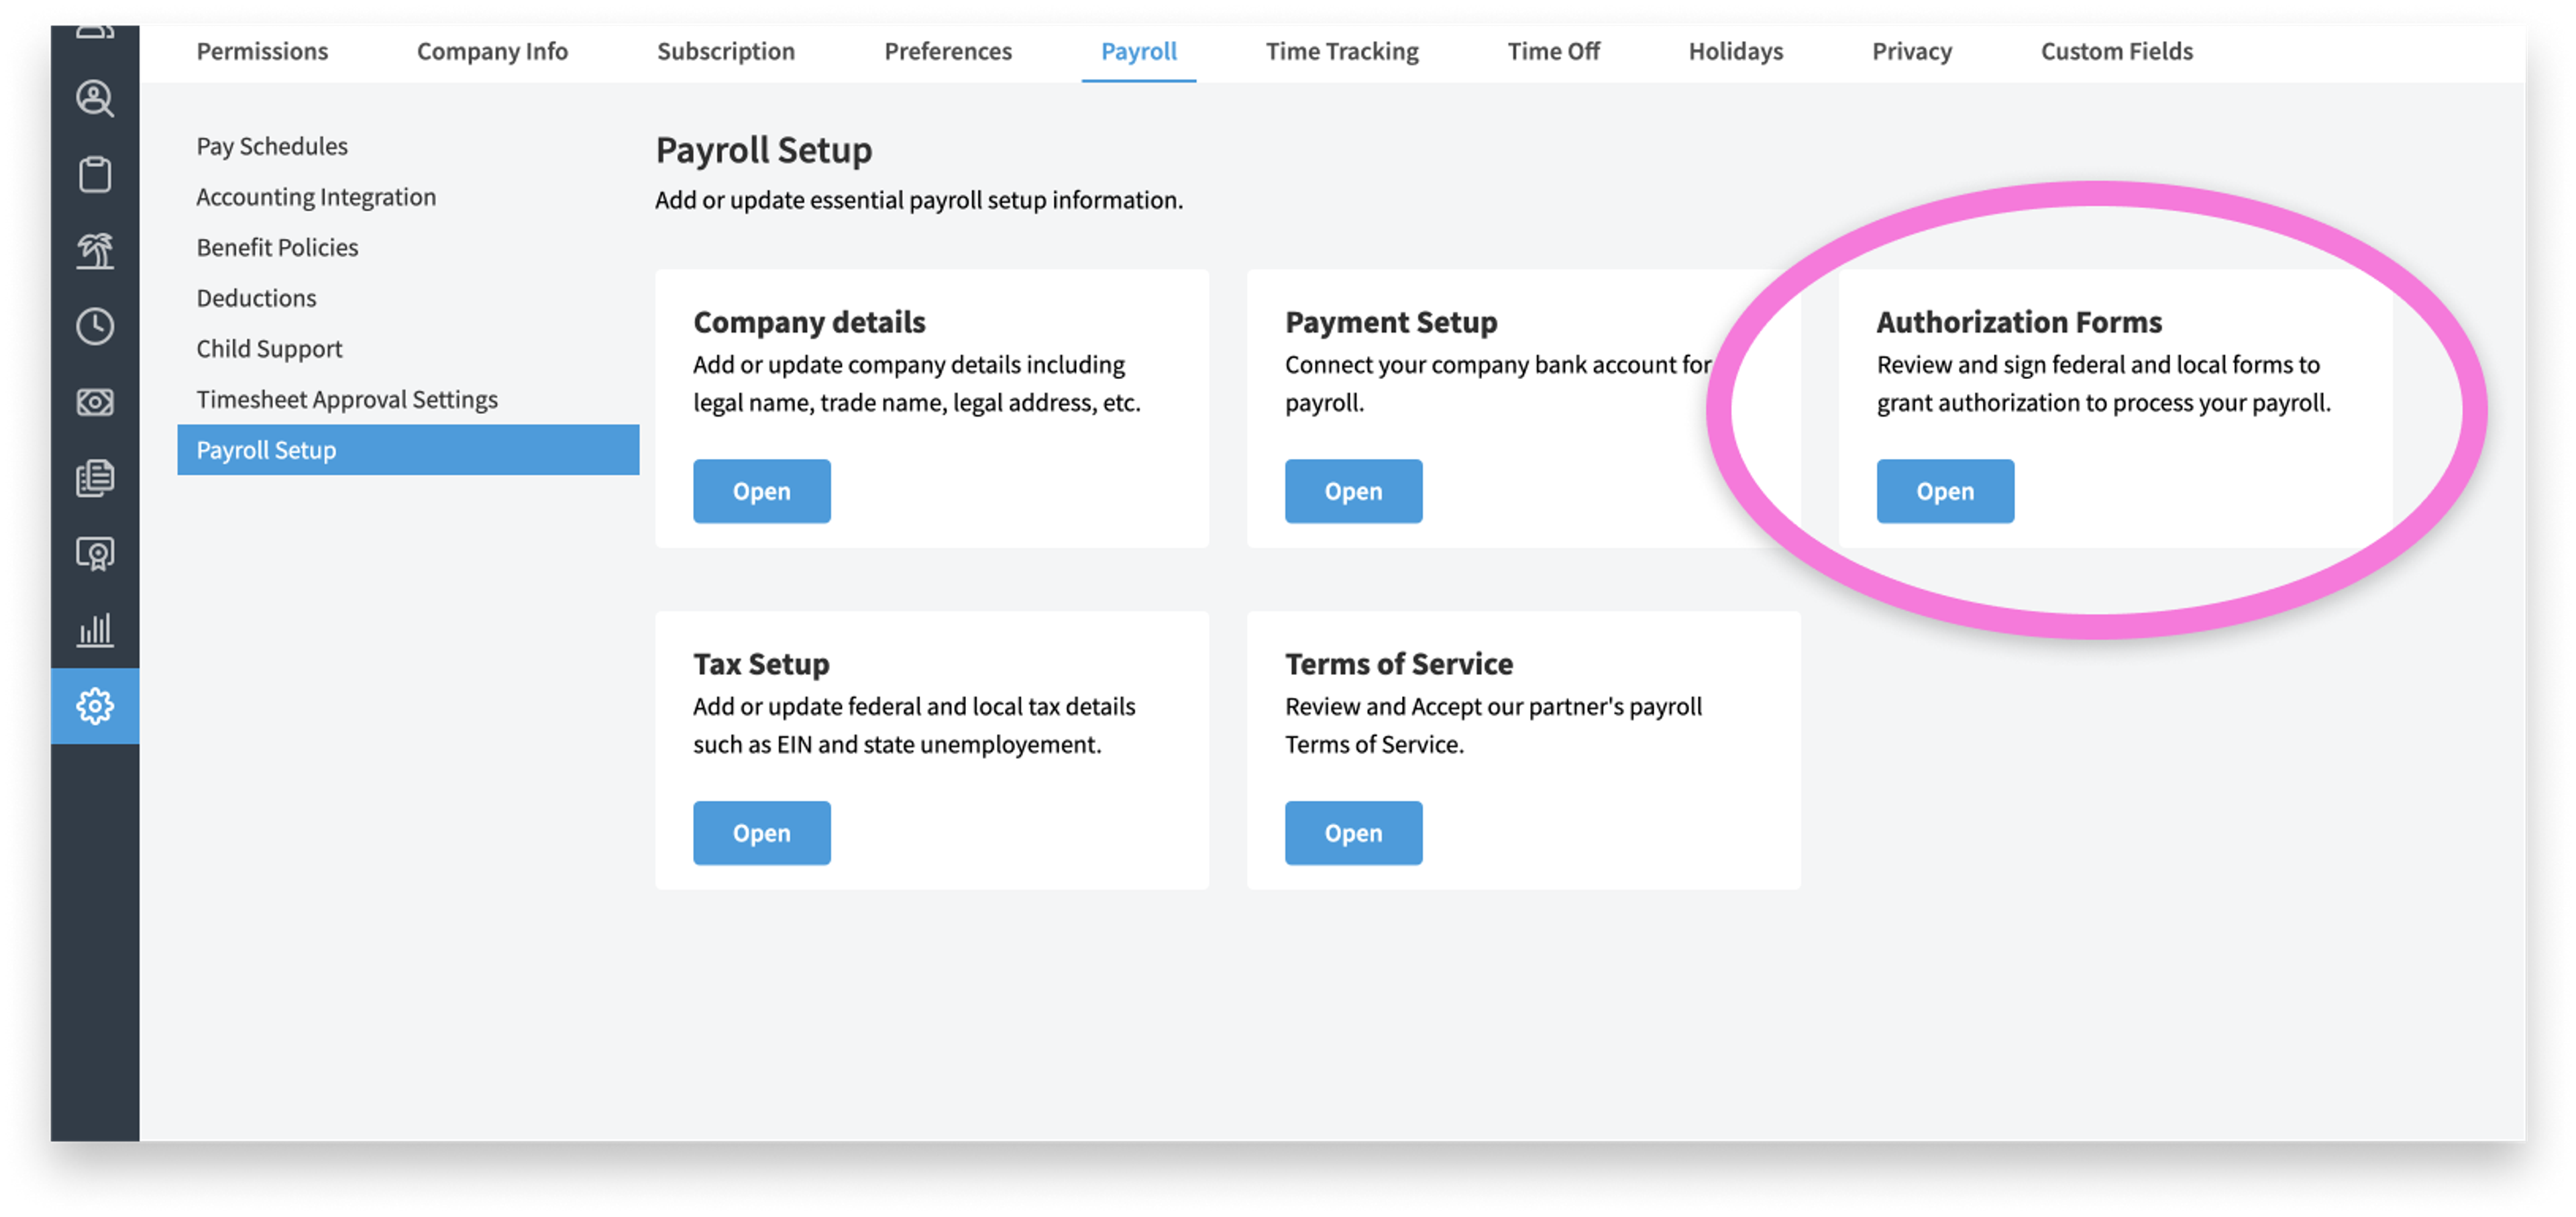Open the palm tree time off icon
Image resolution: width=2576 pixels, height=1217 pixels.
pos(95,250)
